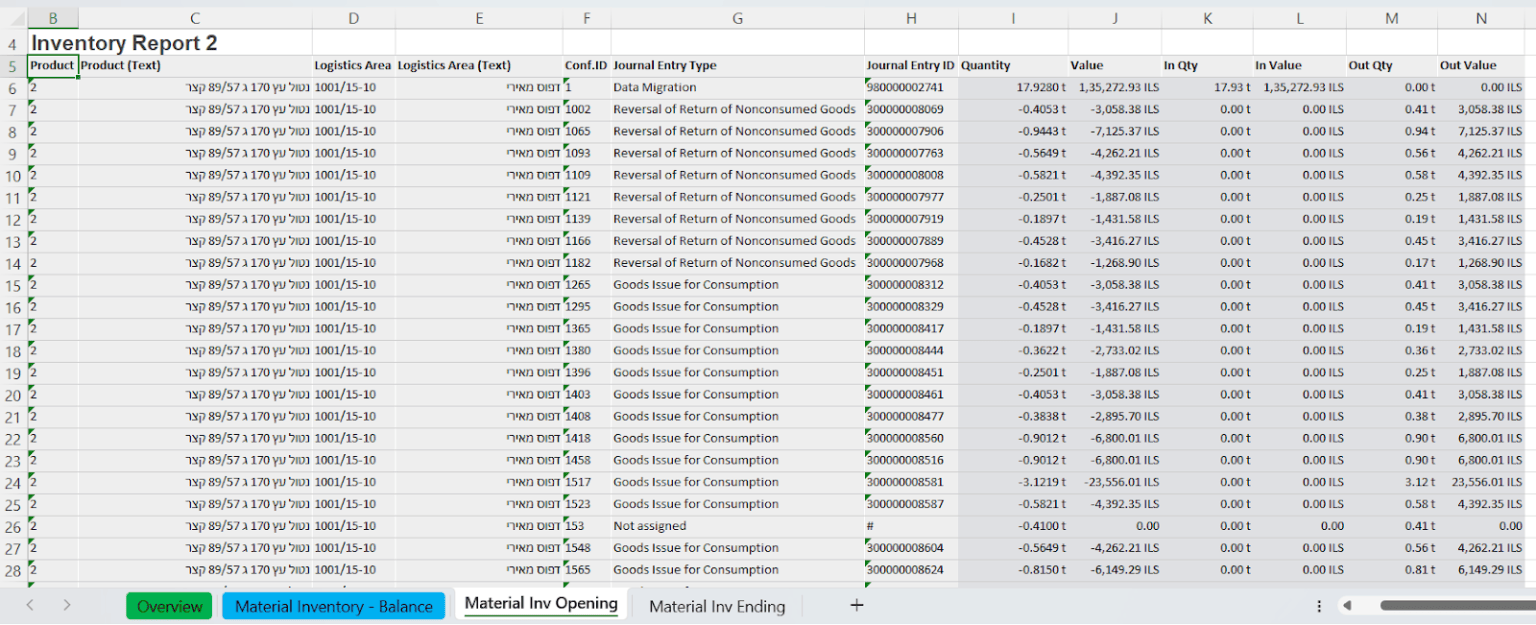The image size is (1536, 625).
Task: Select Out Value cell 23,556.01 ILS
Action: pos(1481,483)
